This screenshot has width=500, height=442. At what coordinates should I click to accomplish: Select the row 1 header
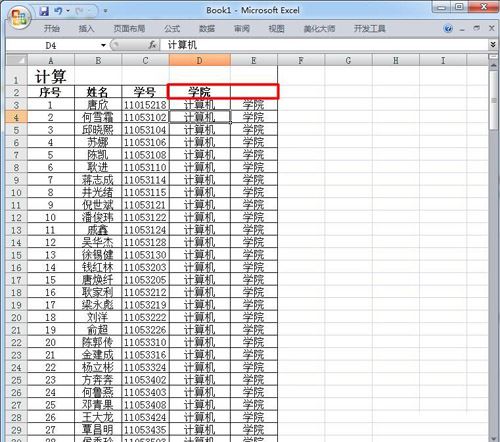click(16, 76)
